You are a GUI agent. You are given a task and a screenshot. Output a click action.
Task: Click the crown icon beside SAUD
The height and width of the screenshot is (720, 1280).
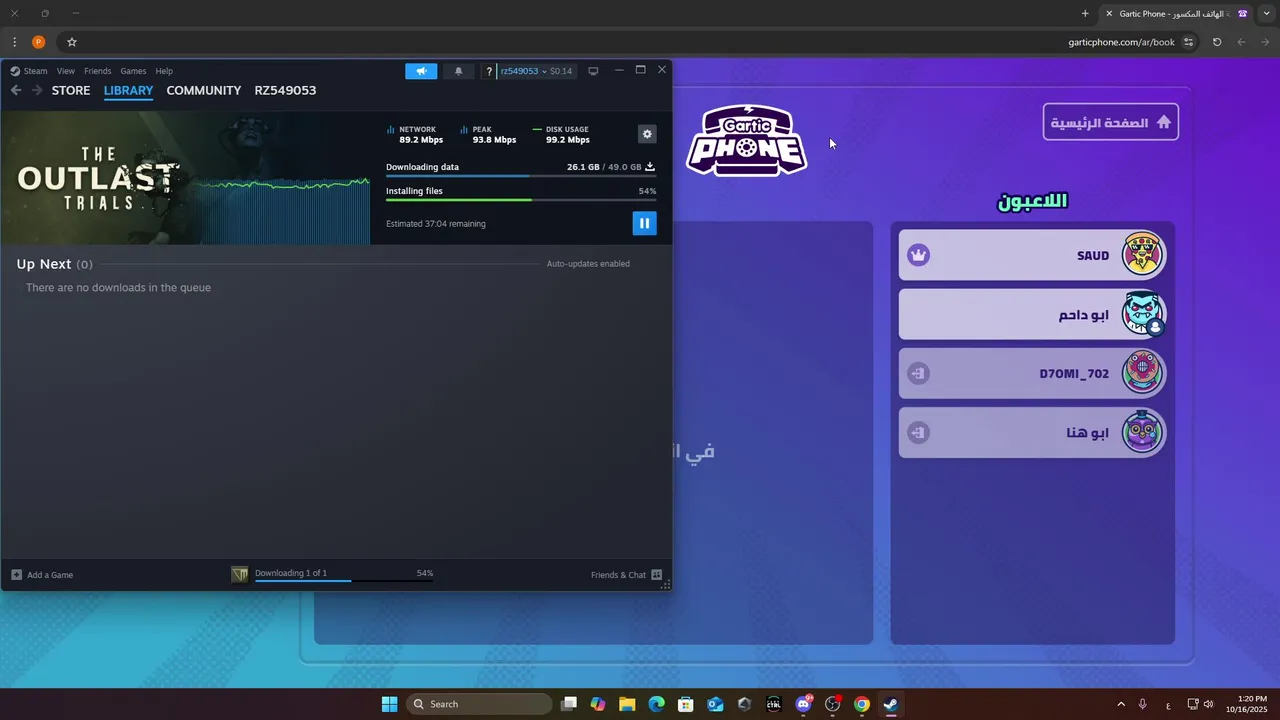[919, 255]
